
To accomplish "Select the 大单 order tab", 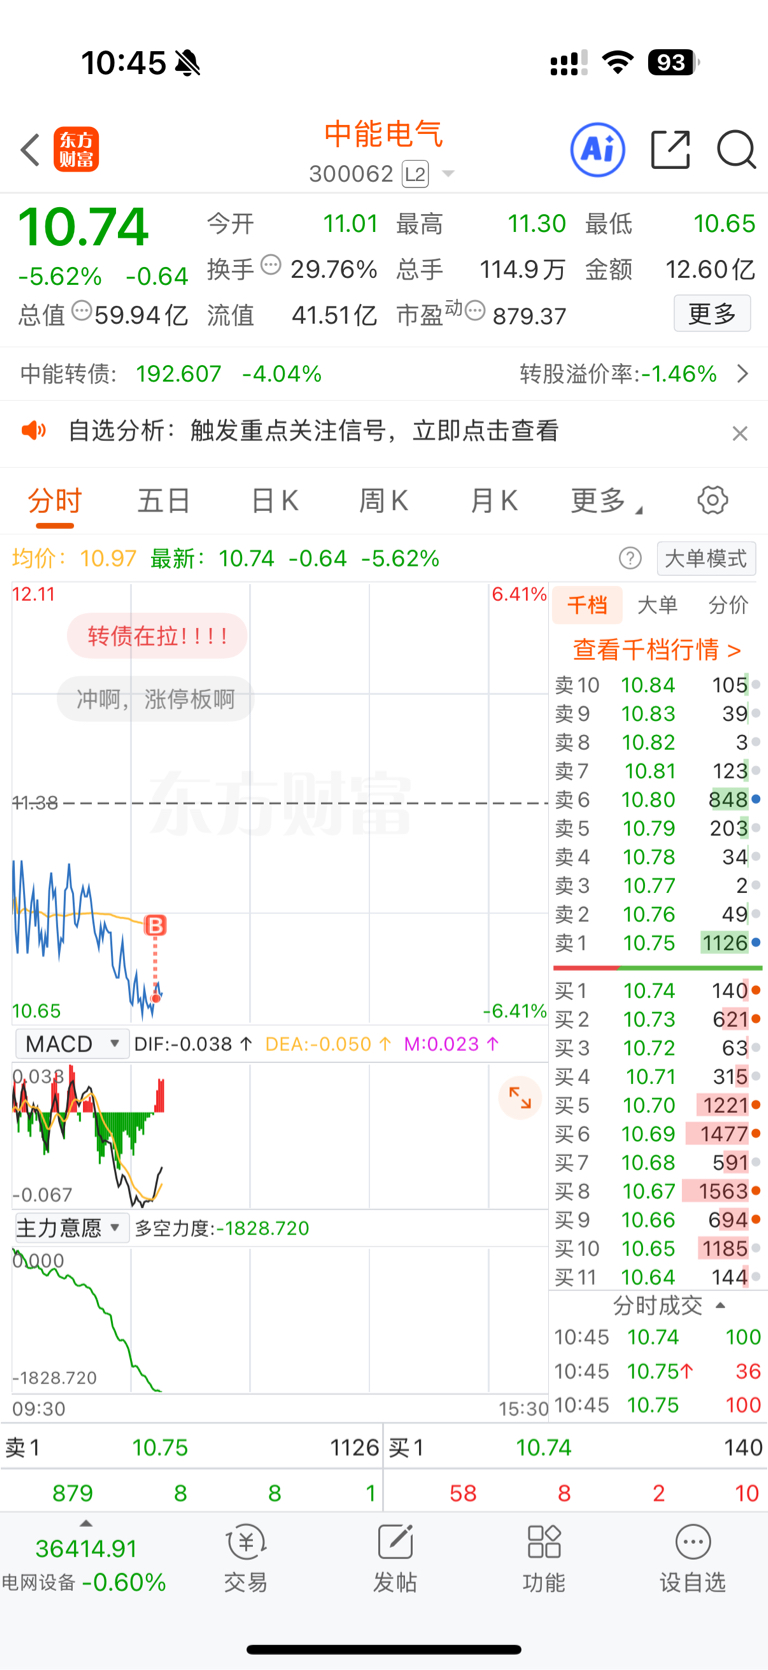I will [657, 605].
